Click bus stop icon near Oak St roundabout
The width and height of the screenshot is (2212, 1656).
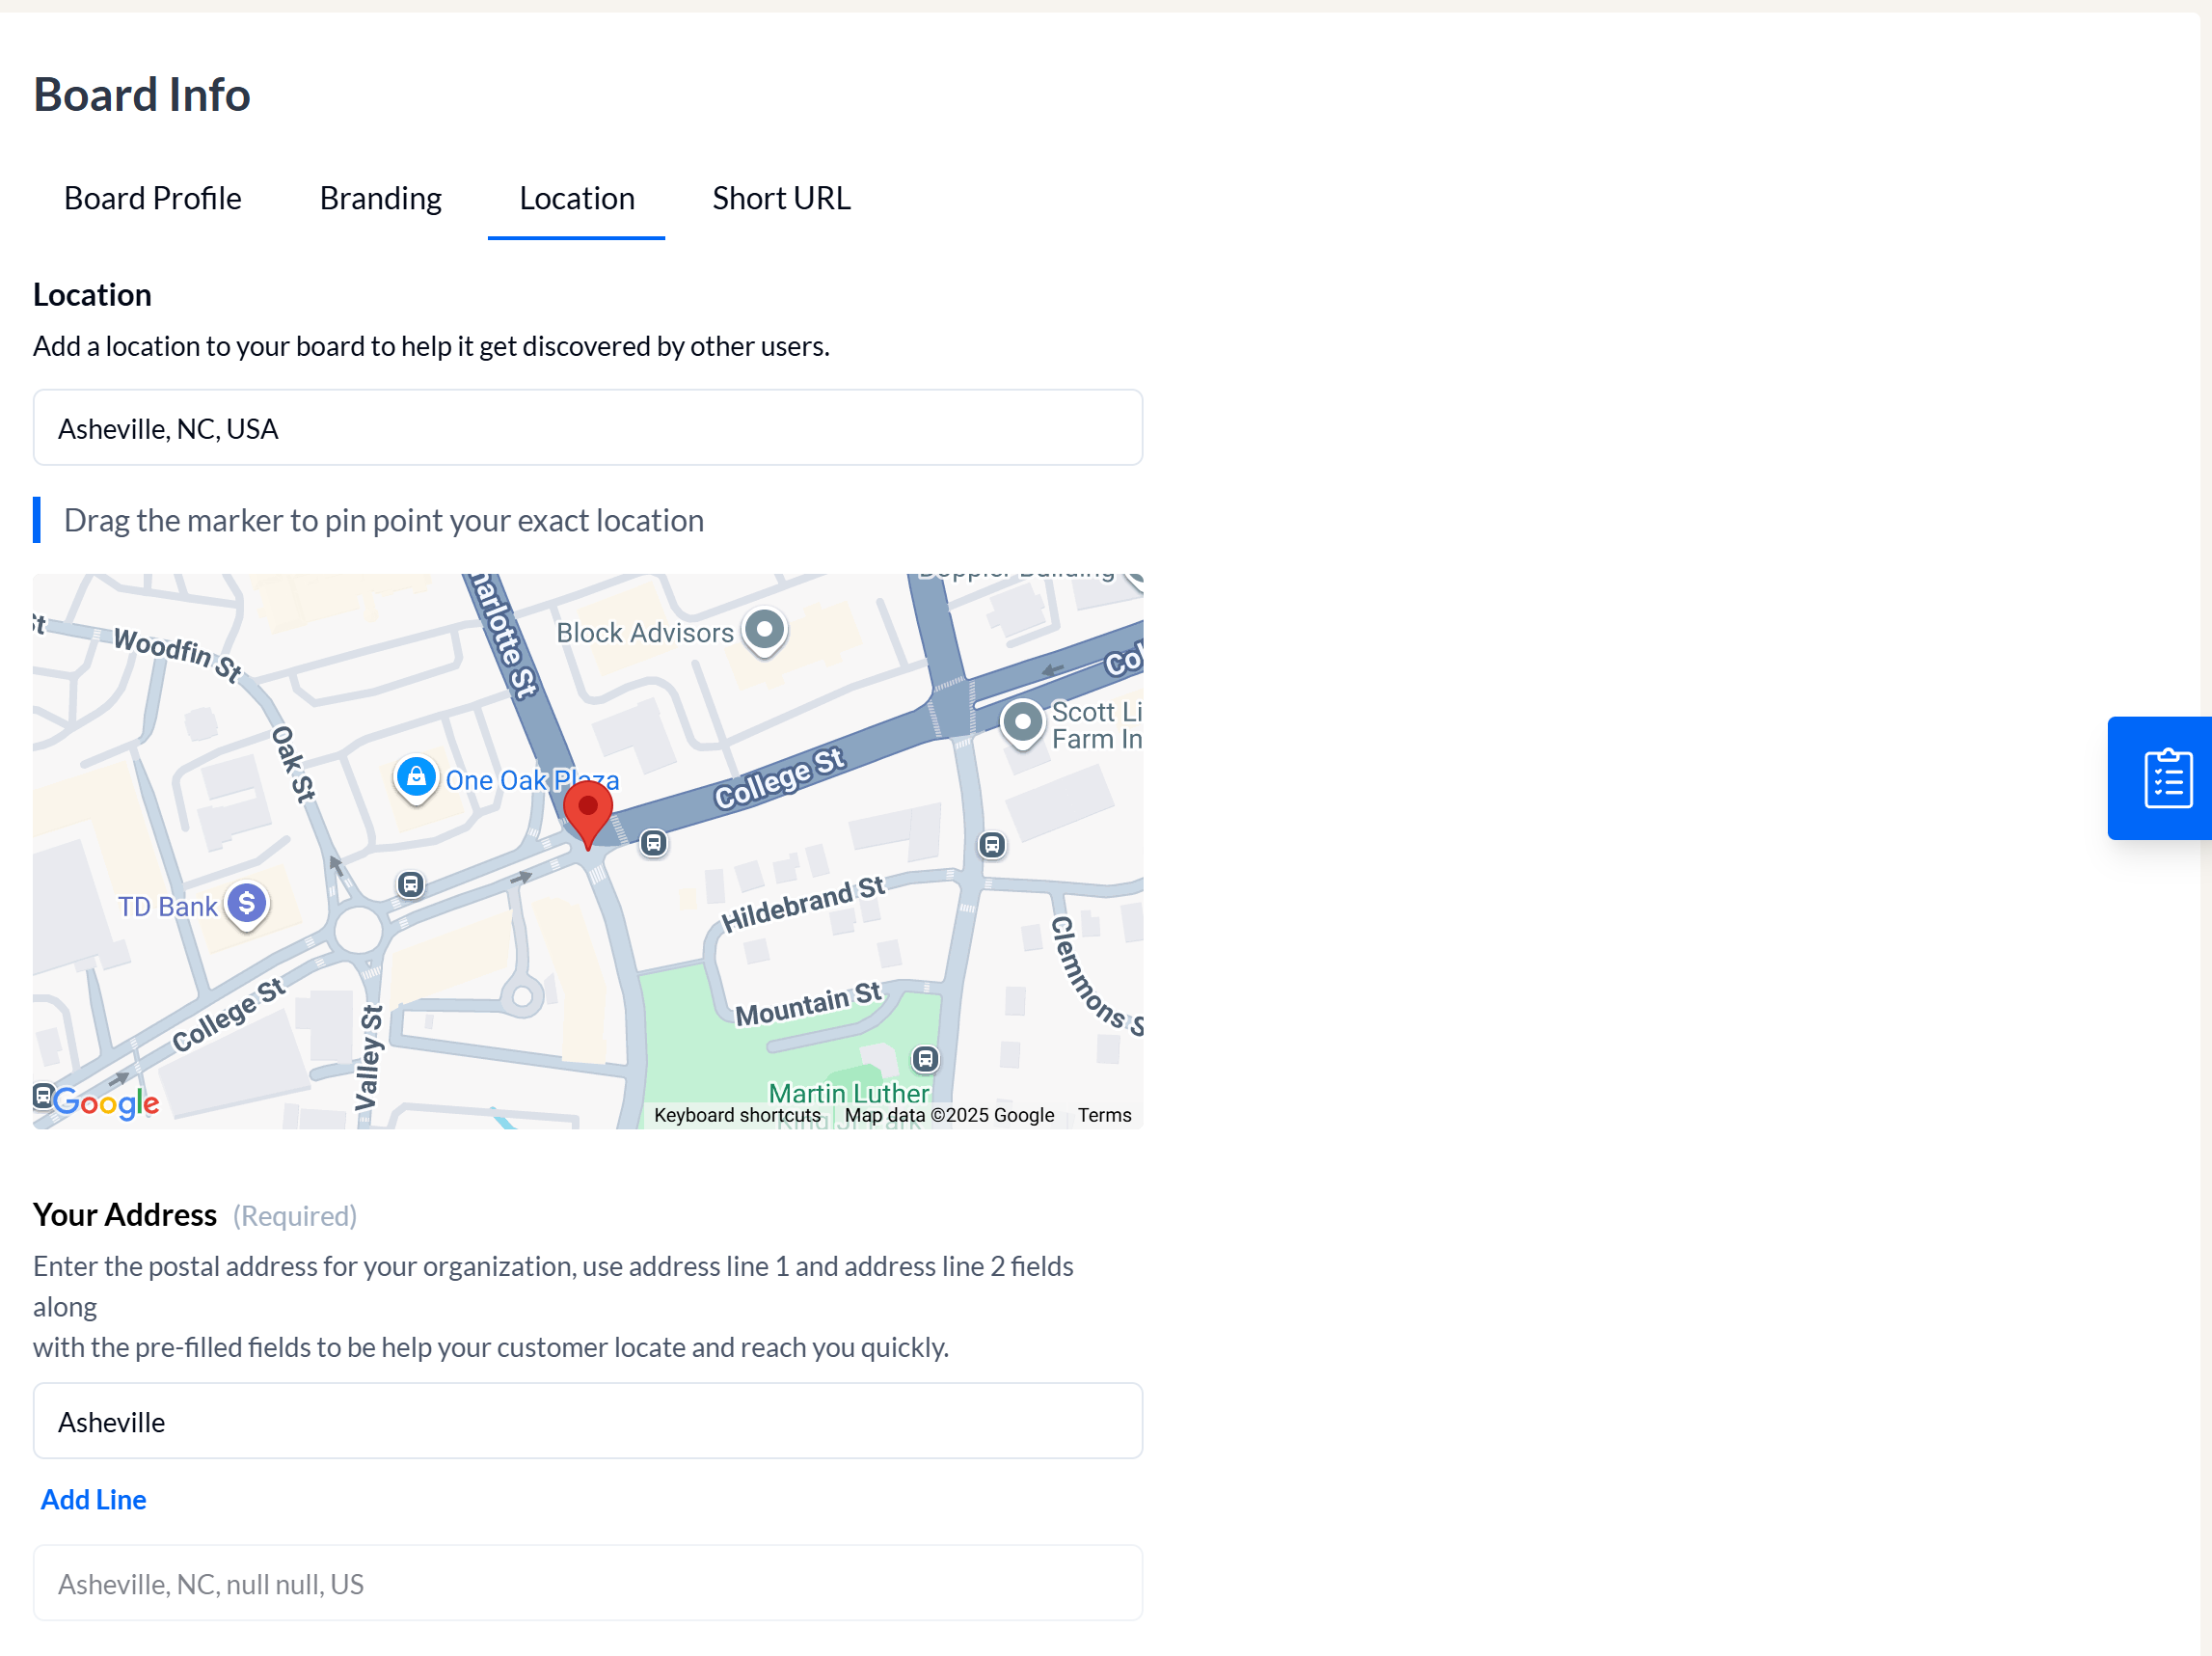pyautogui.click(x=410, y=884)
